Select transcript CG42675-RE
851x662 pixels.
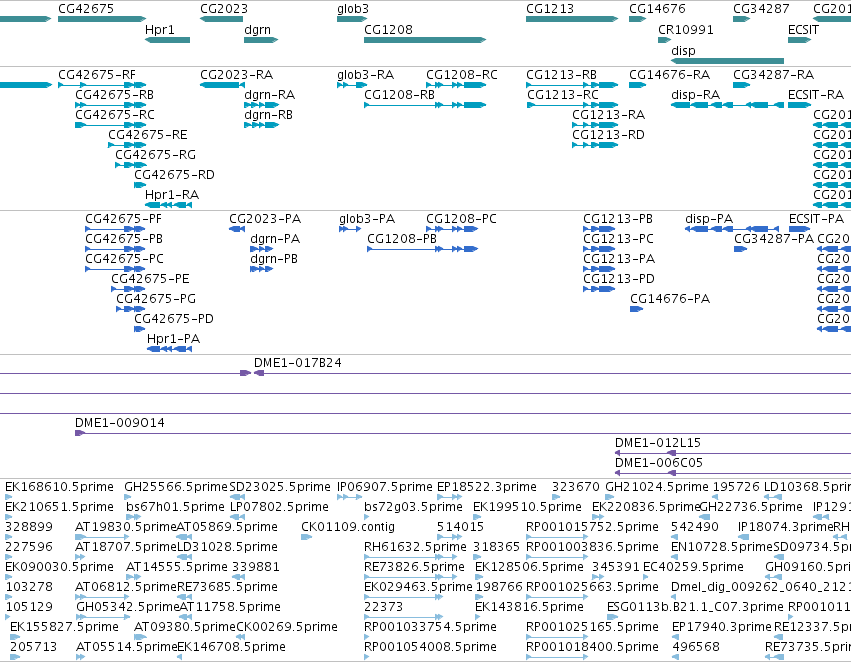tap(148, 135)
